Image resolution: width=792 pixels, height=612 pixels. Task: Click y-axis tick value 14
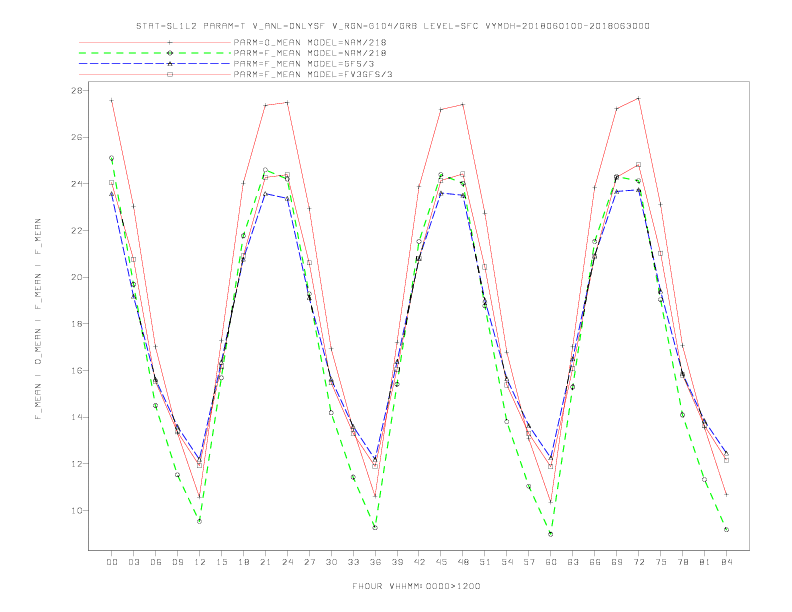[77, 417]
